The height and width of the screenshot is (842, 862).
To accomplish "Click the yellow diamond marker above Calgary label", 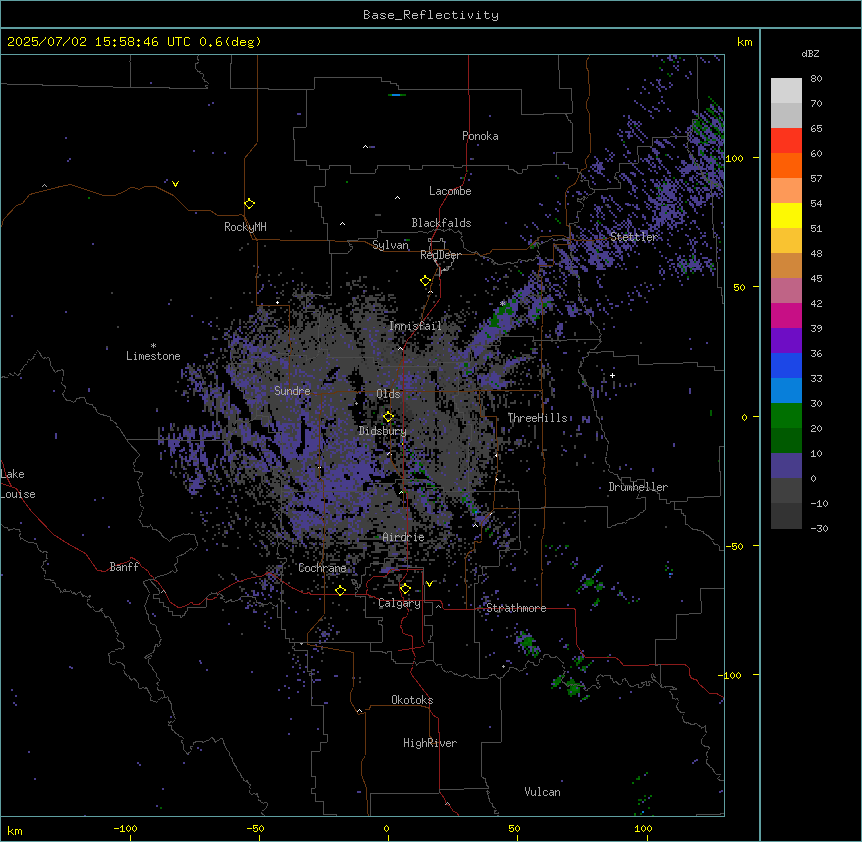I will point(405,589).
